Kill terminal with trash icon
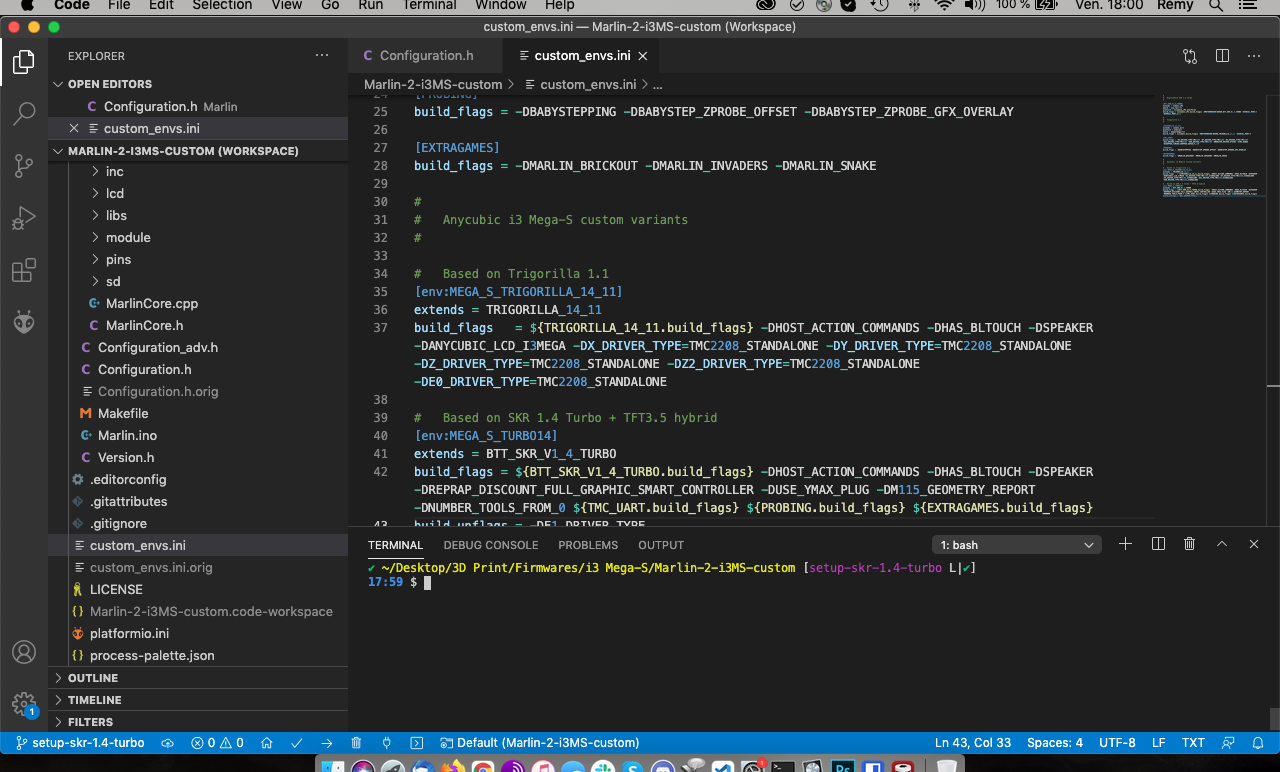Screen dimensions: 1280x772 pyautogui.click(x=1189, y=544)
